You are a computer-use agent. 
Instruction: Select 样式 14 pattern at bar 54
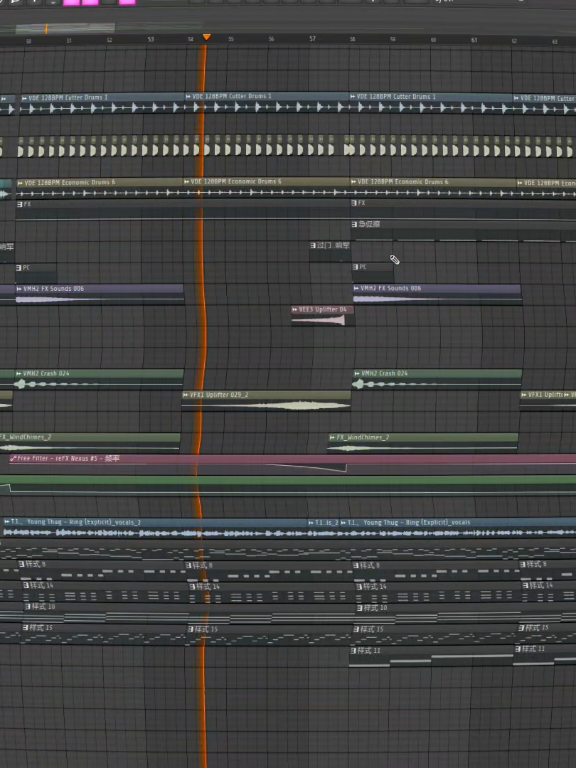[272, 592]
